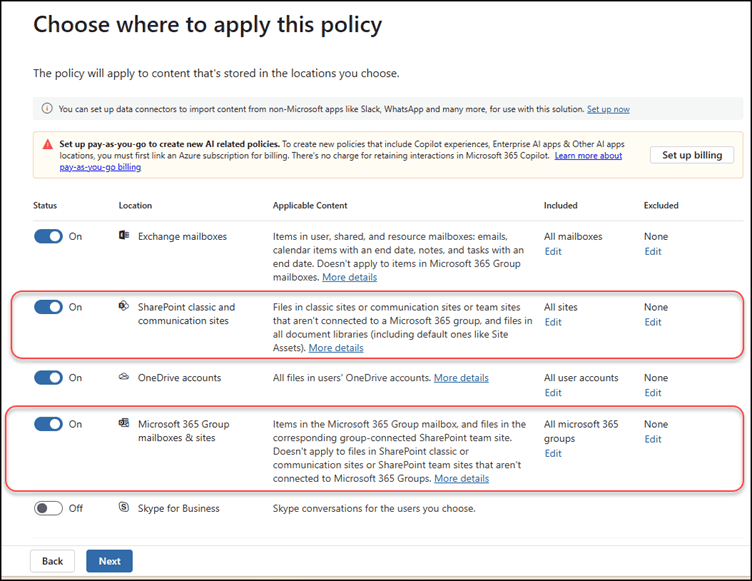Turn off SharePoint classic sites toggle
Viewport: 752px width, 581px height.
(48, 307)
